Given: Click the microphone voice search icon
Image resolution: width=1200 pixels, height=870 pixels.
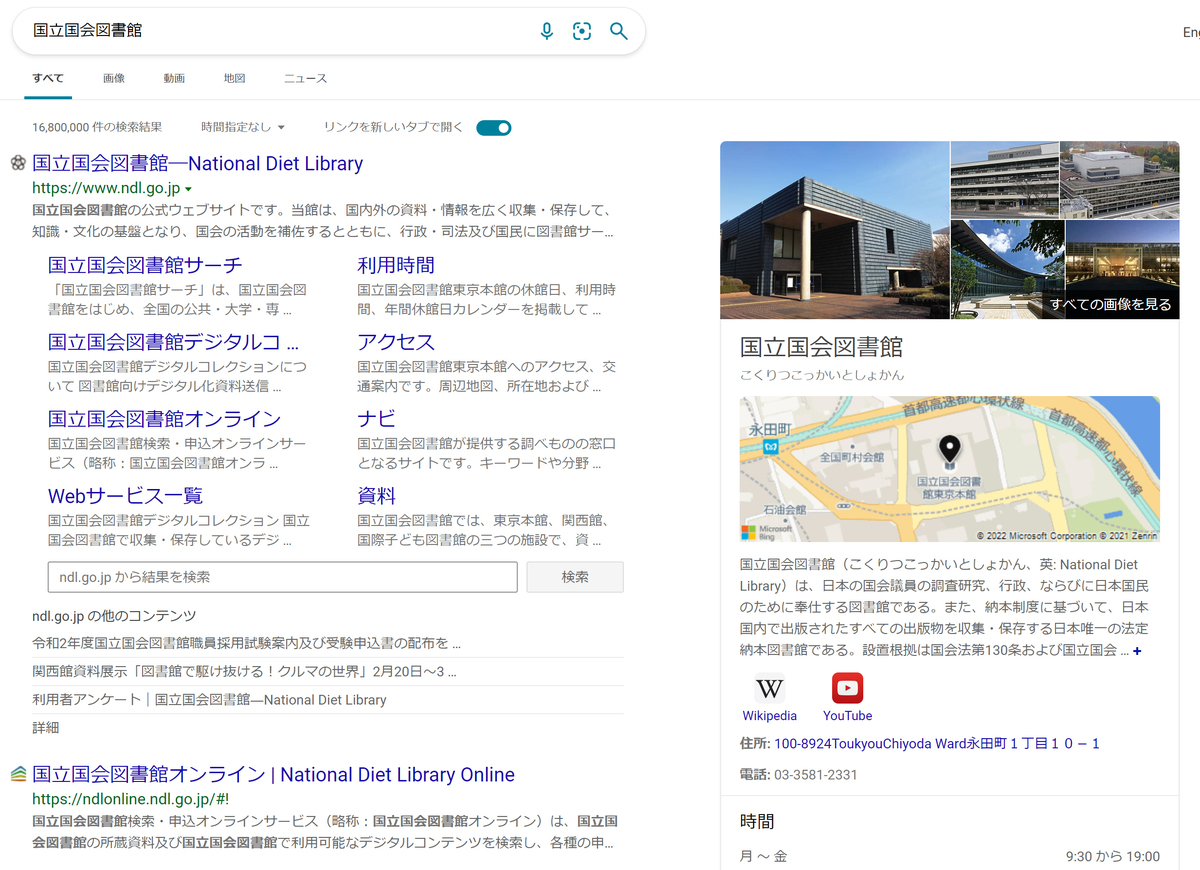Looking at the screenshot, I should (x=546, y=31).
